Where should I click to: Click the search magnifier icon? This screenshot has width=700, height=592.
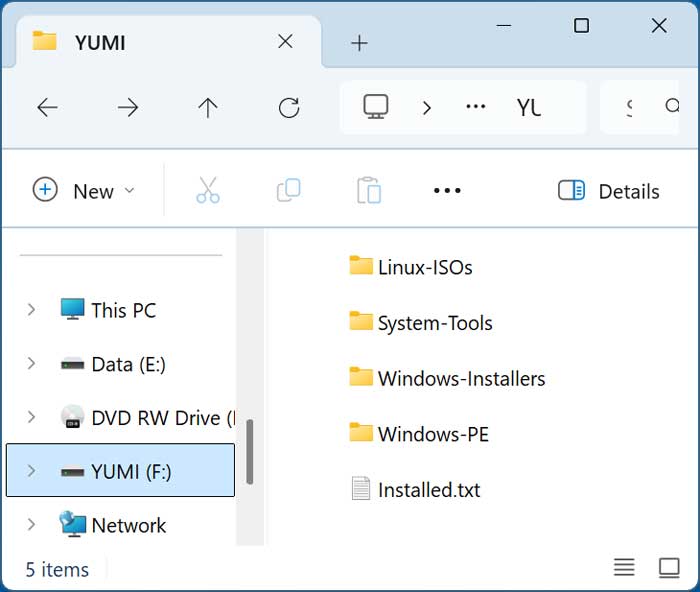(x=672, y=106)
